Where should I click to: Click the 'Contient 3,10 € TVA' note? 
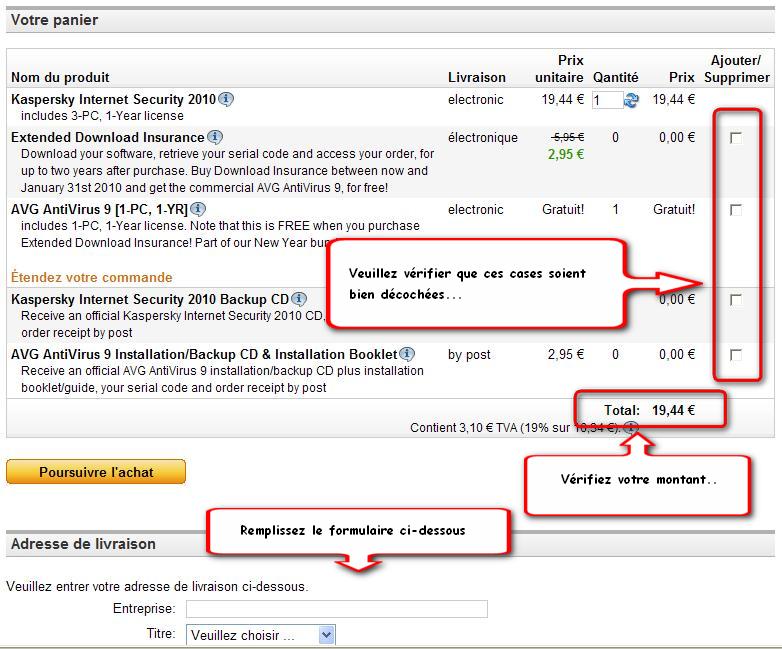coord(515,428)
